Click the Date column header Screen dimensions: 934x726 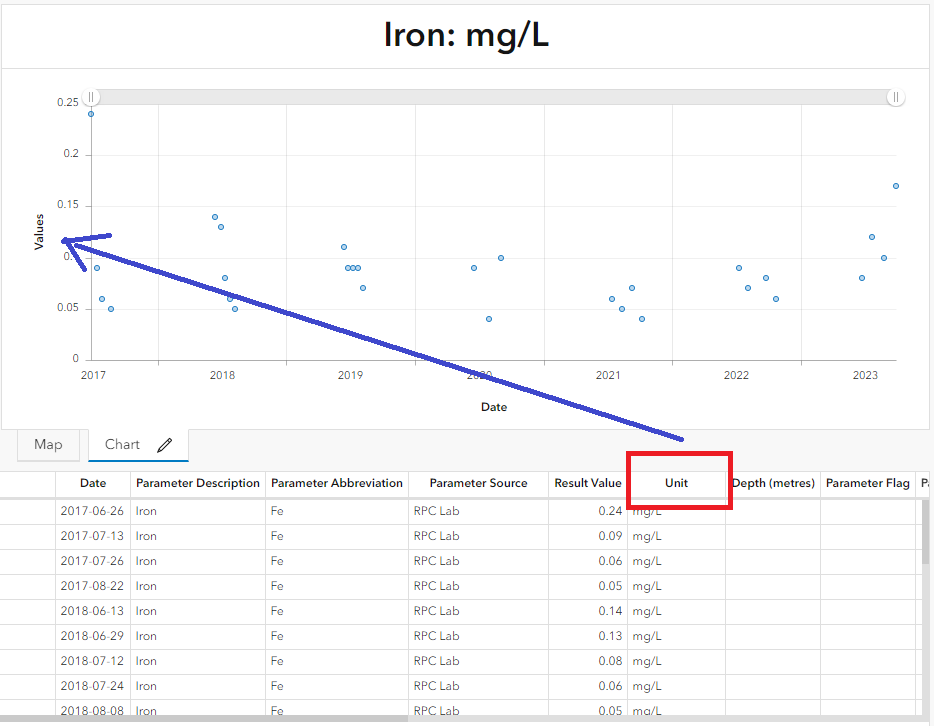click(x=93, y=483)
